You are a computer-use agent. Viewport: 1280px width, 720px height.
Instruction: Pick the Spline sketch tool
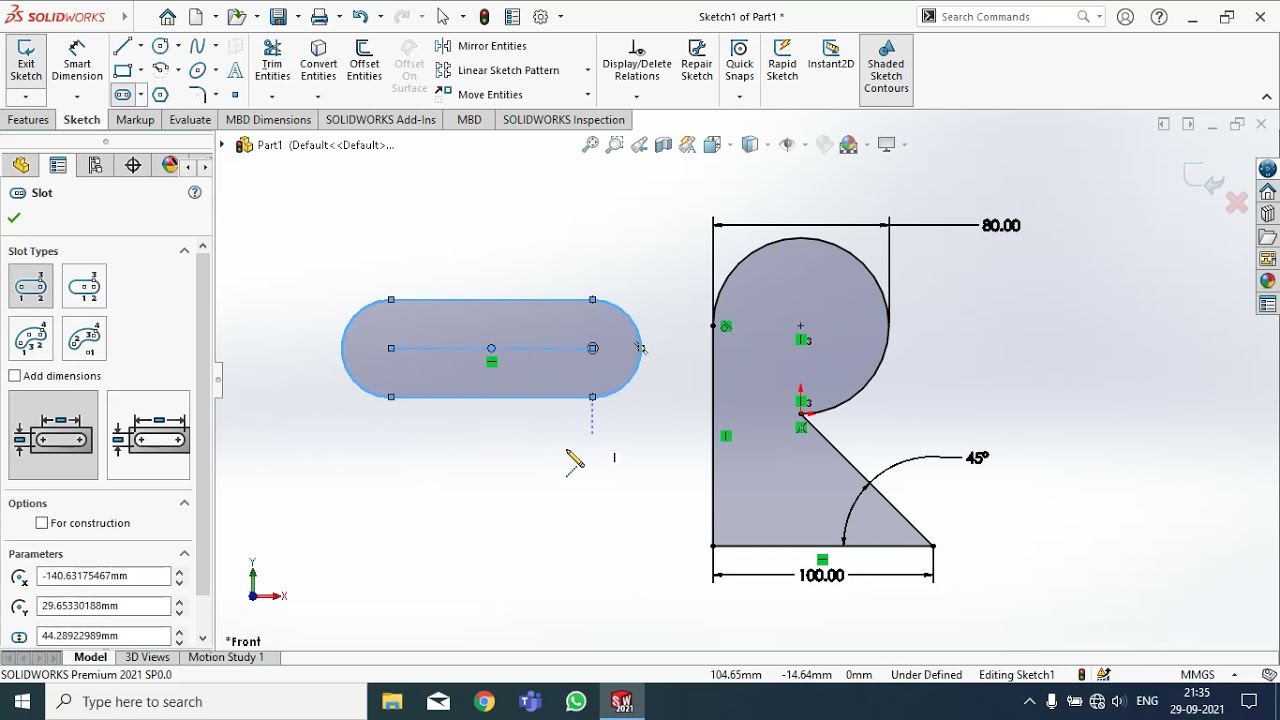coord(197,46)
